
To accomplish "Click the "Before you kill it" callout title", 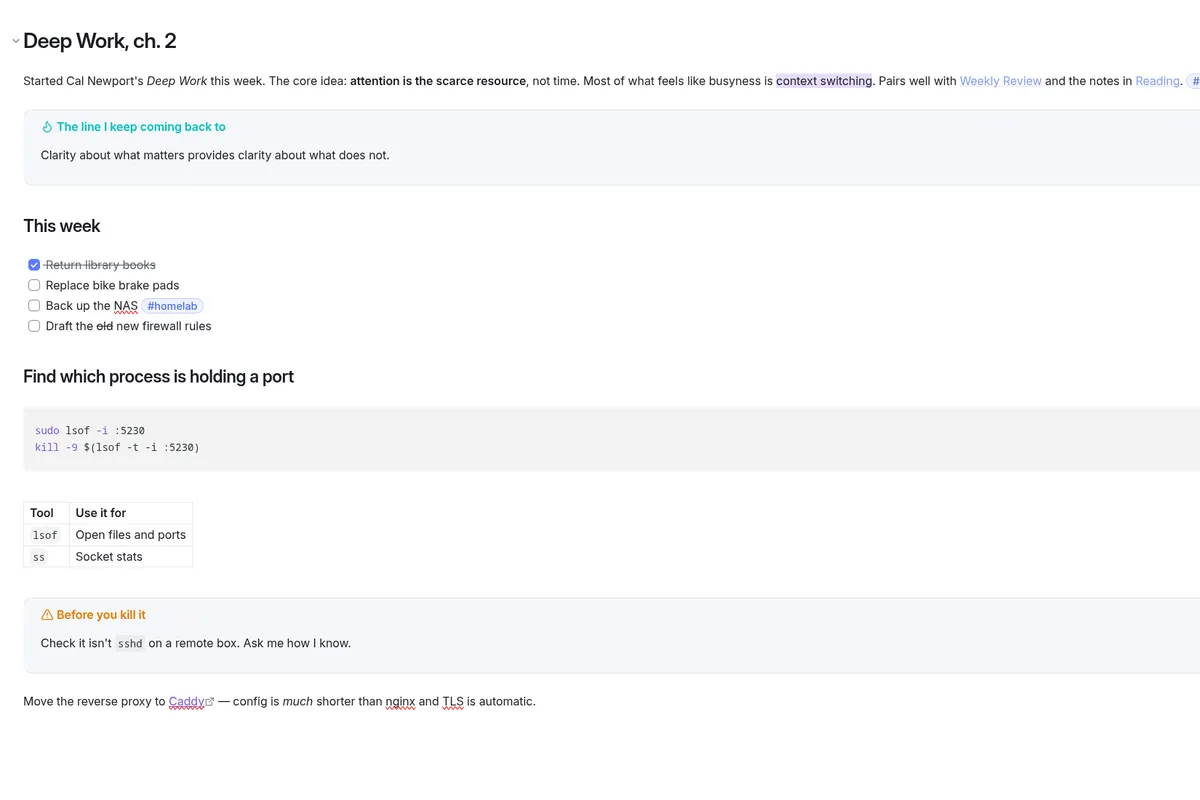I will 101,615.
